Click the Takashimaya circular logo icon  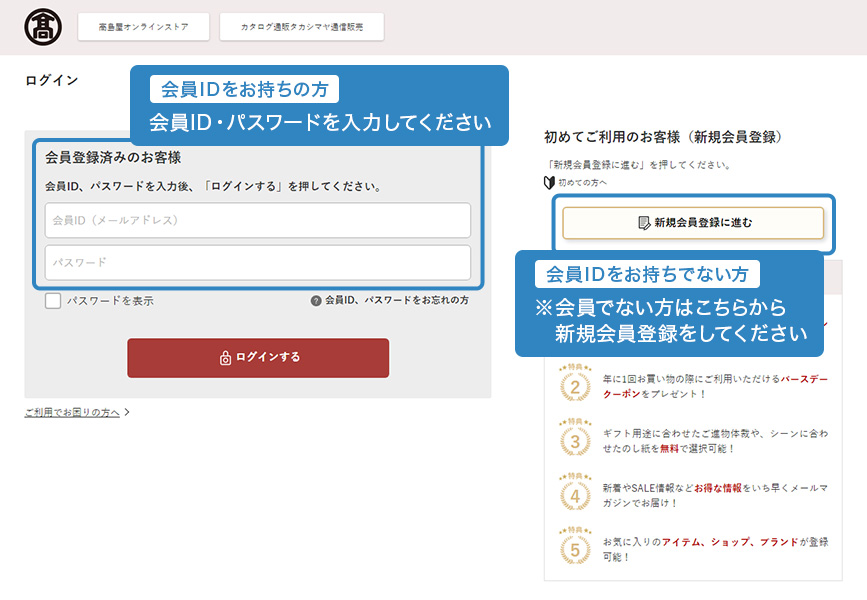click(42, 26)
